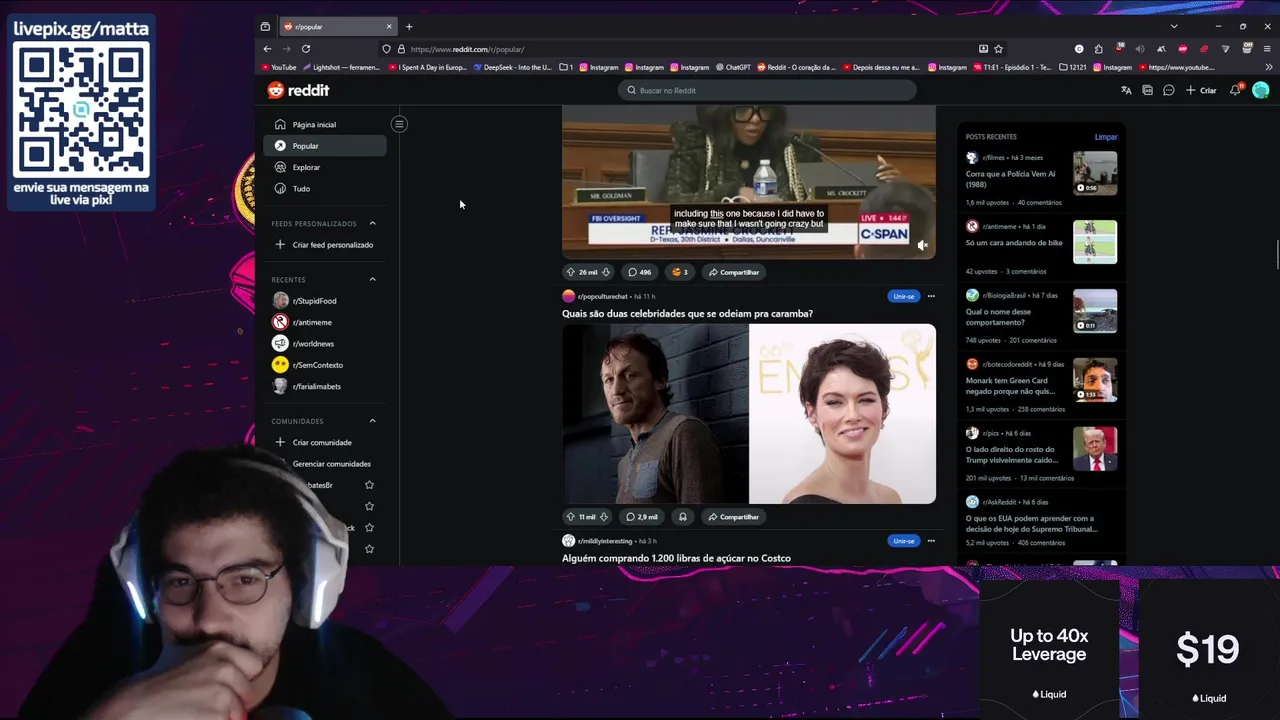1280x720 pixels.
Task: Collapse the Recentes section
Action: pos(372,279)
